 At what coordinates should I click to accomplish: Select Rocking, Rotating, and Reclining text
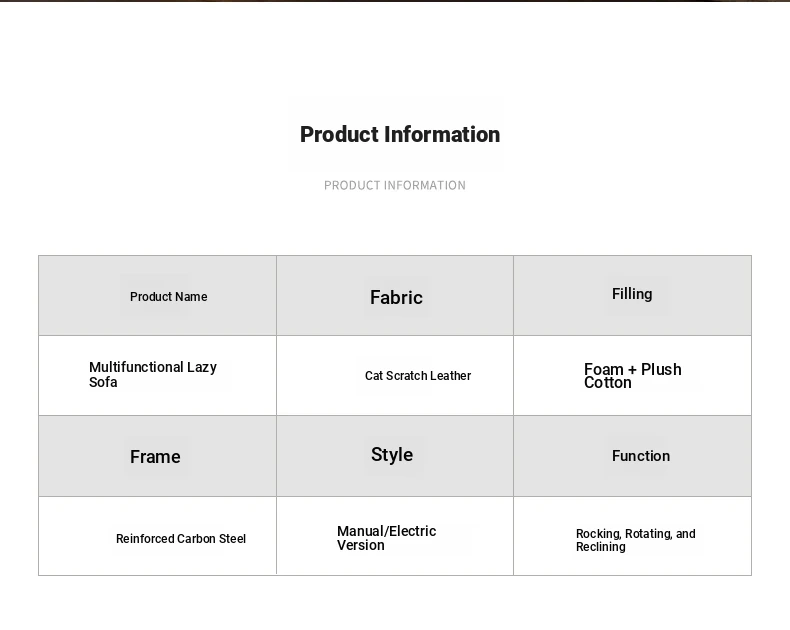[636, 540]
